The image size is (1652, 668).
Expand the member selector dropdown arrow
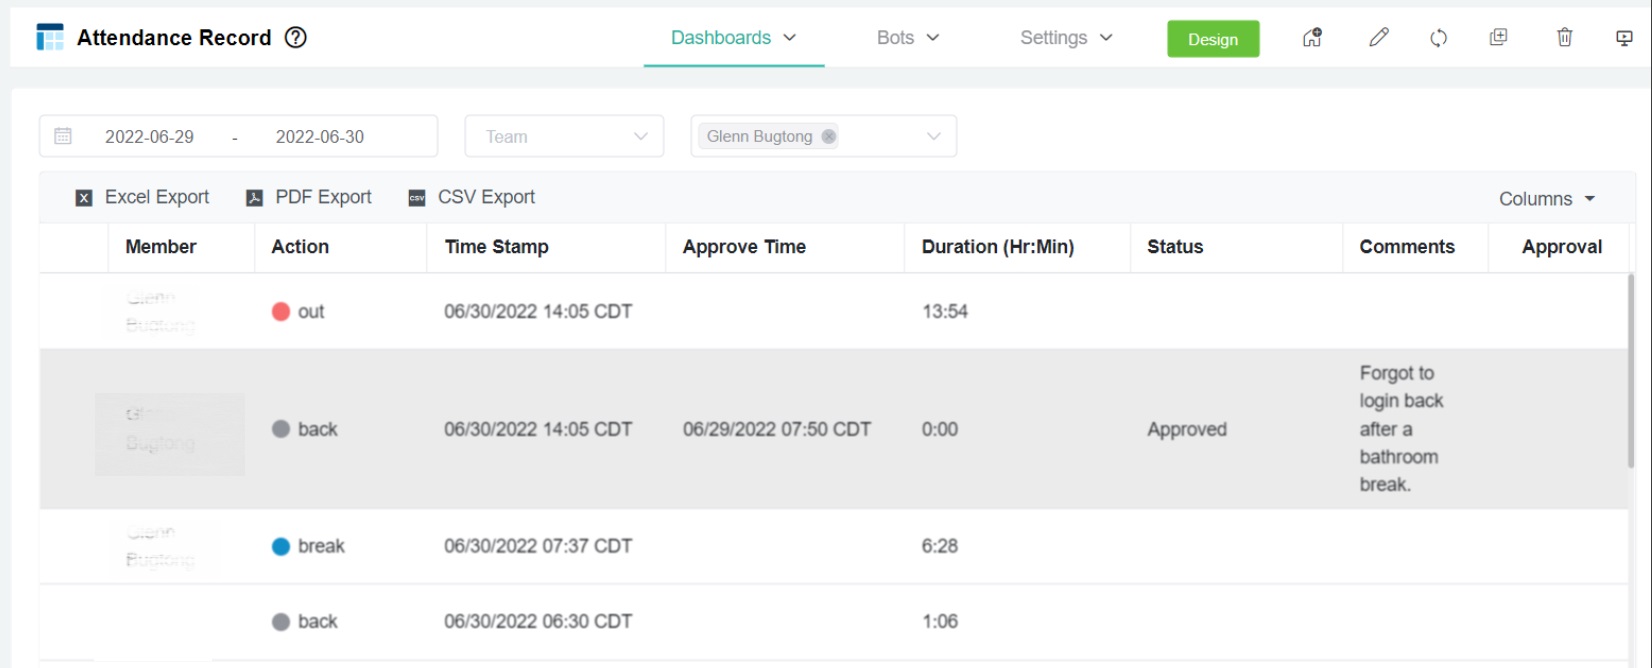click(933, 137)
